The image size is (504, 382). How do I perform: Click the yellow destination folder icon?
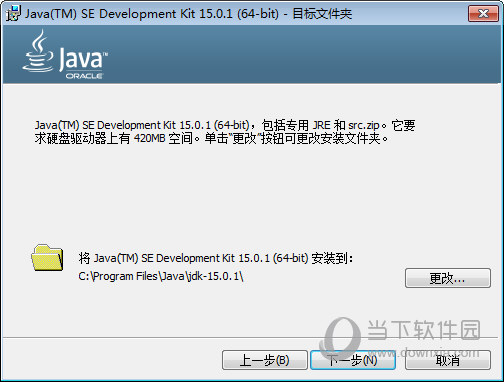47,258
